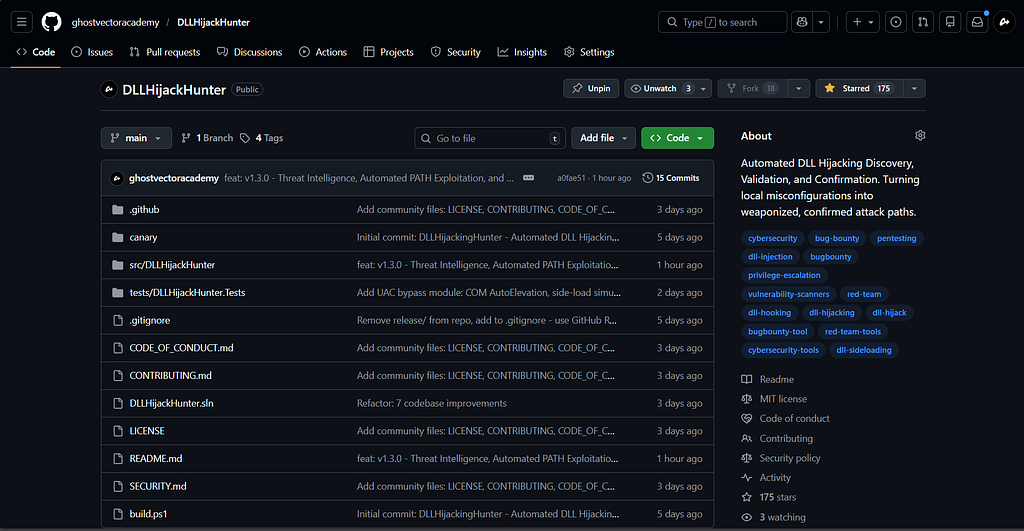Image resolution: width=1024 pixels, height=531 pixels.
Task: Open the MIT license link
Action: point(783,399)
